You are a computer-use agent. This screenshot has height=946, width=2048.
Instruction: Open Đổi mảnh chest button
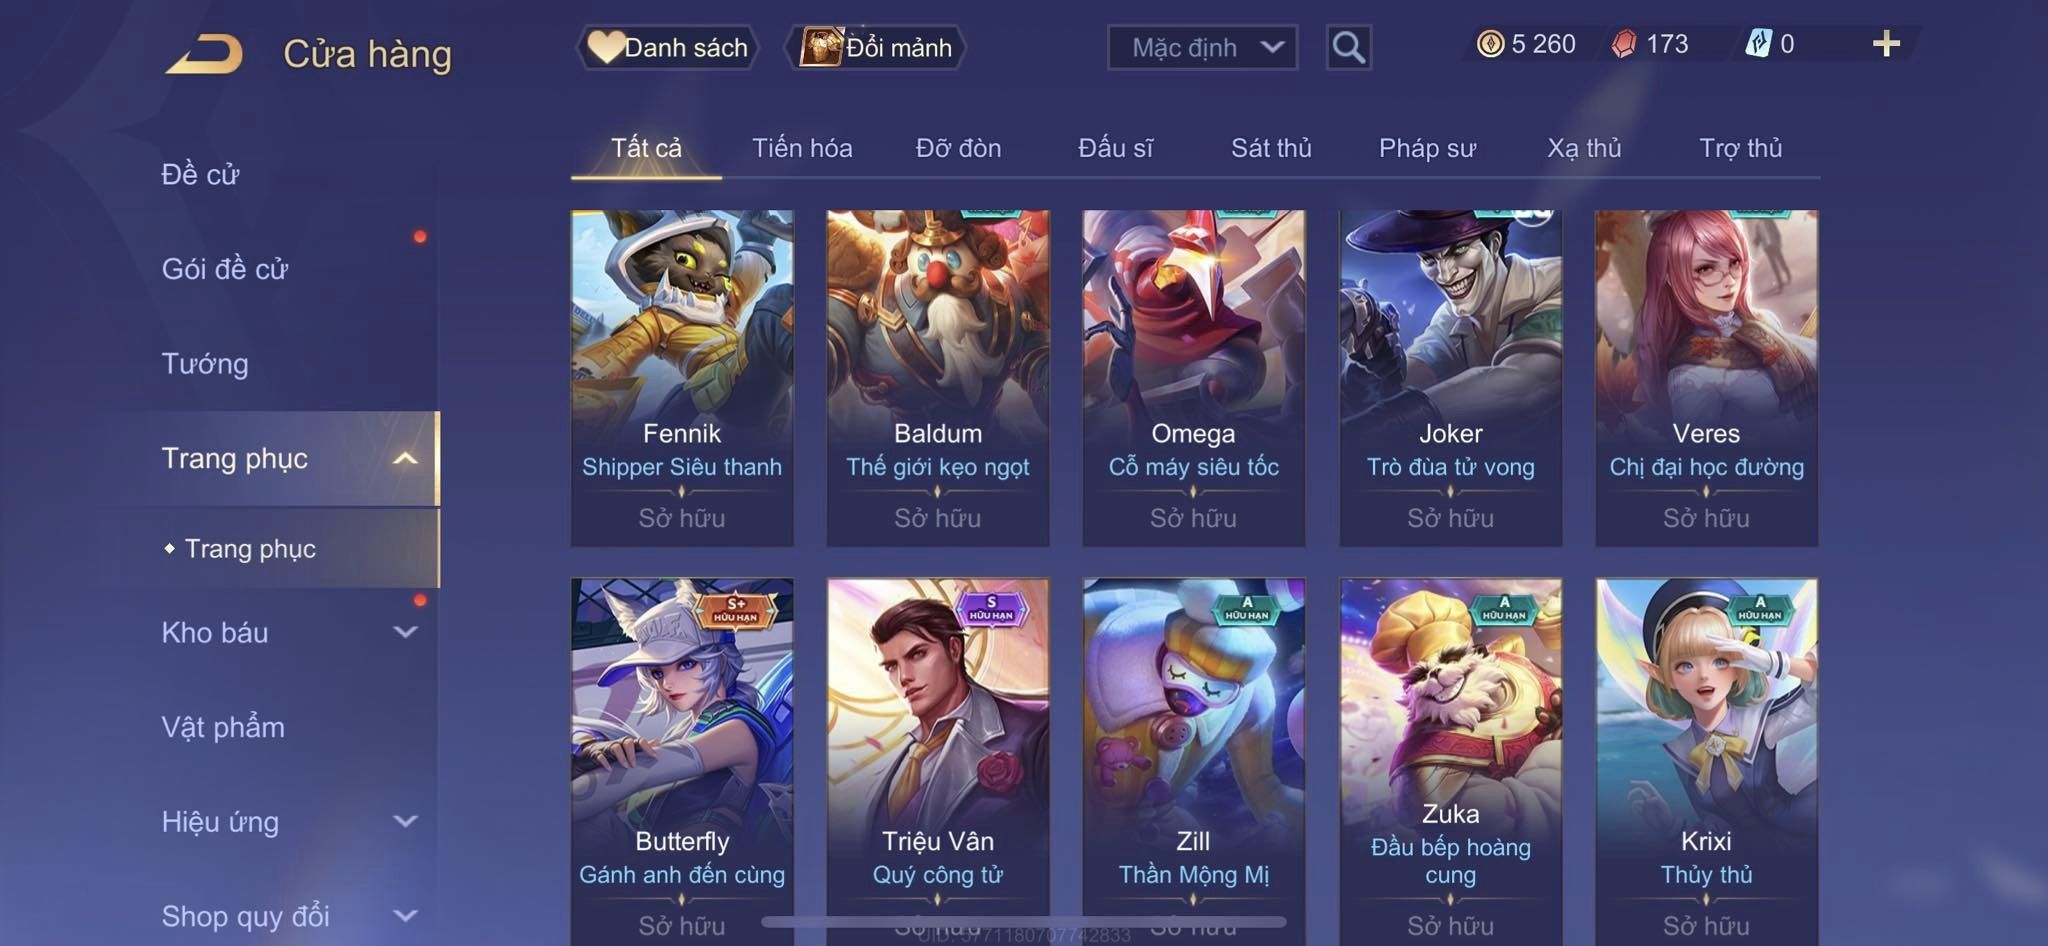tap(876, 47)
